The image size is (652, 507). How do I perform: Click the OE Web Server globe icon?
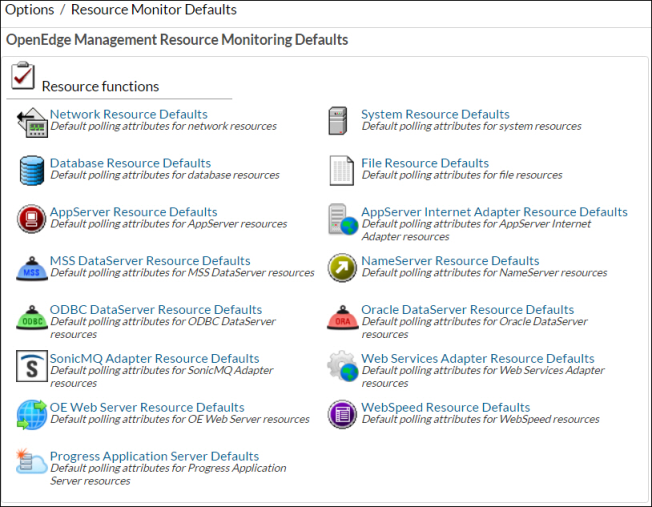click(x=32, y=415)
